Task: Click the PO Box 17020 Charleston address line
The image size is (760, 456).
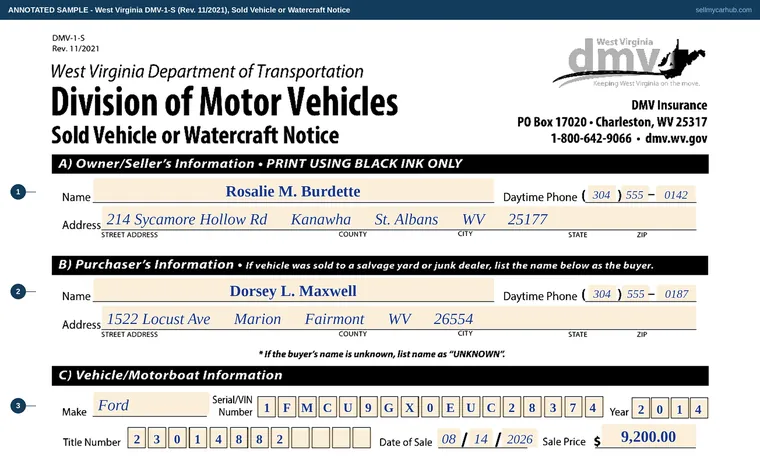Action: (x=612, y=122)
